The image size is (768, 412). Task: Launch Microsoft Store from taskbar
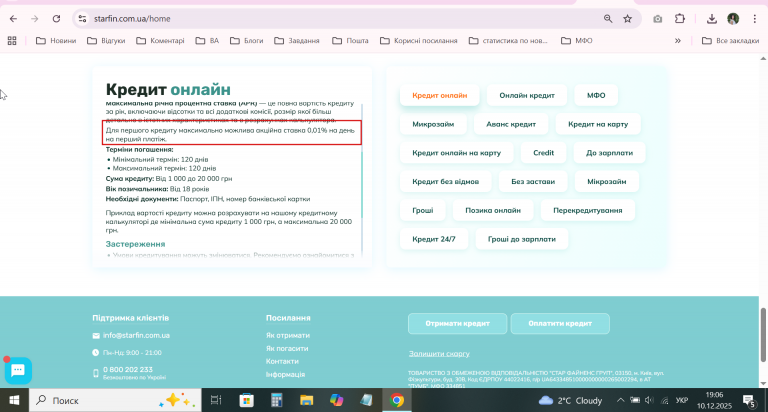(246, 400)
